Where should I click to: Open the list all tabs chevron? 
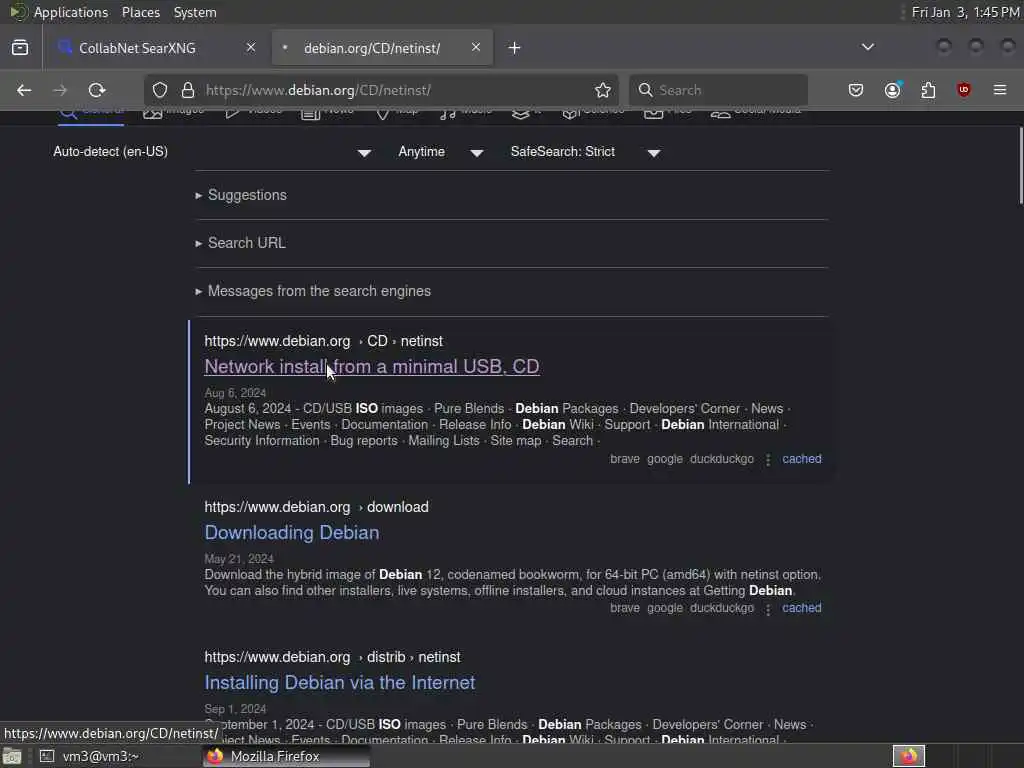click(x=868, y=48)
